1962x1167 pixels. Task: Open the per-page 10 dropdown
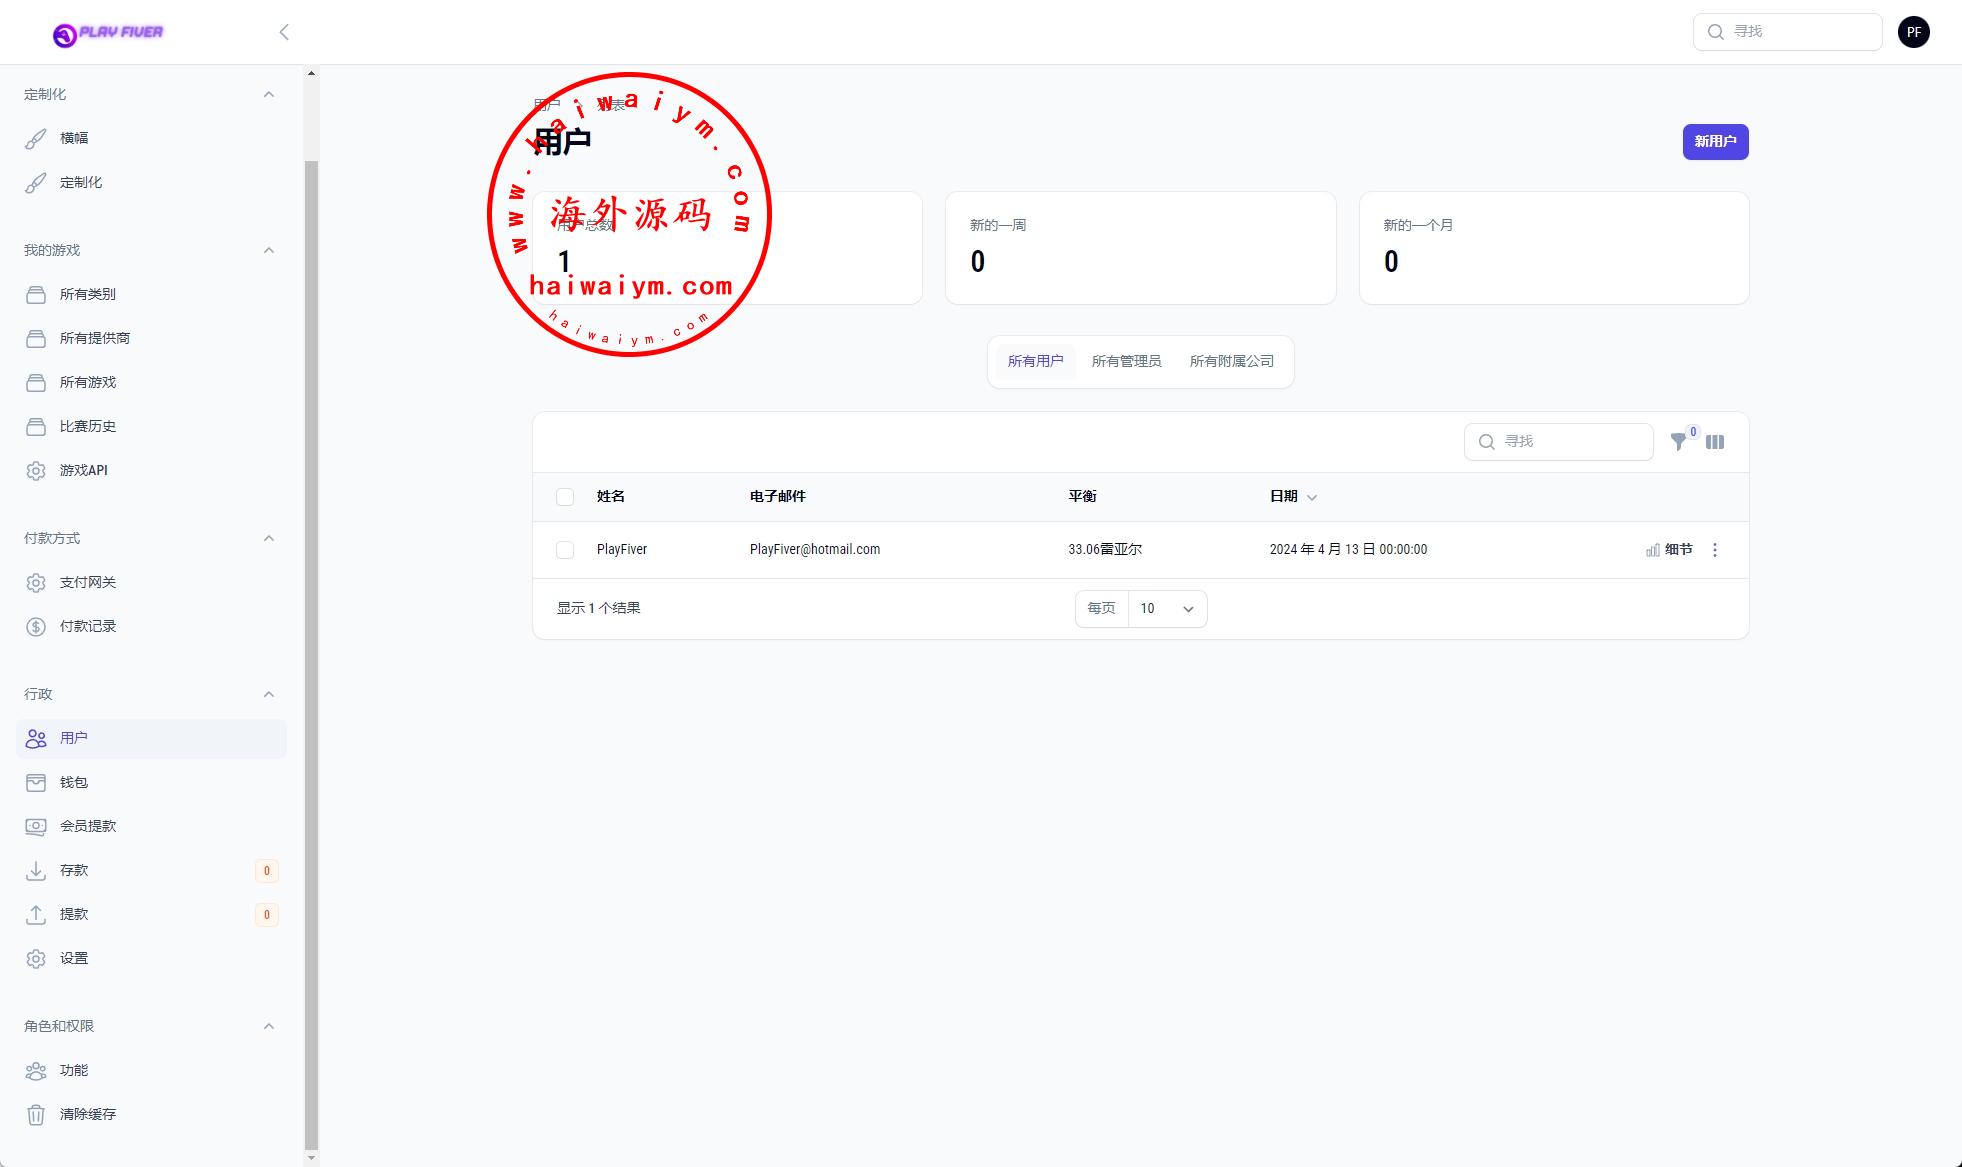tap(1166, 609)
